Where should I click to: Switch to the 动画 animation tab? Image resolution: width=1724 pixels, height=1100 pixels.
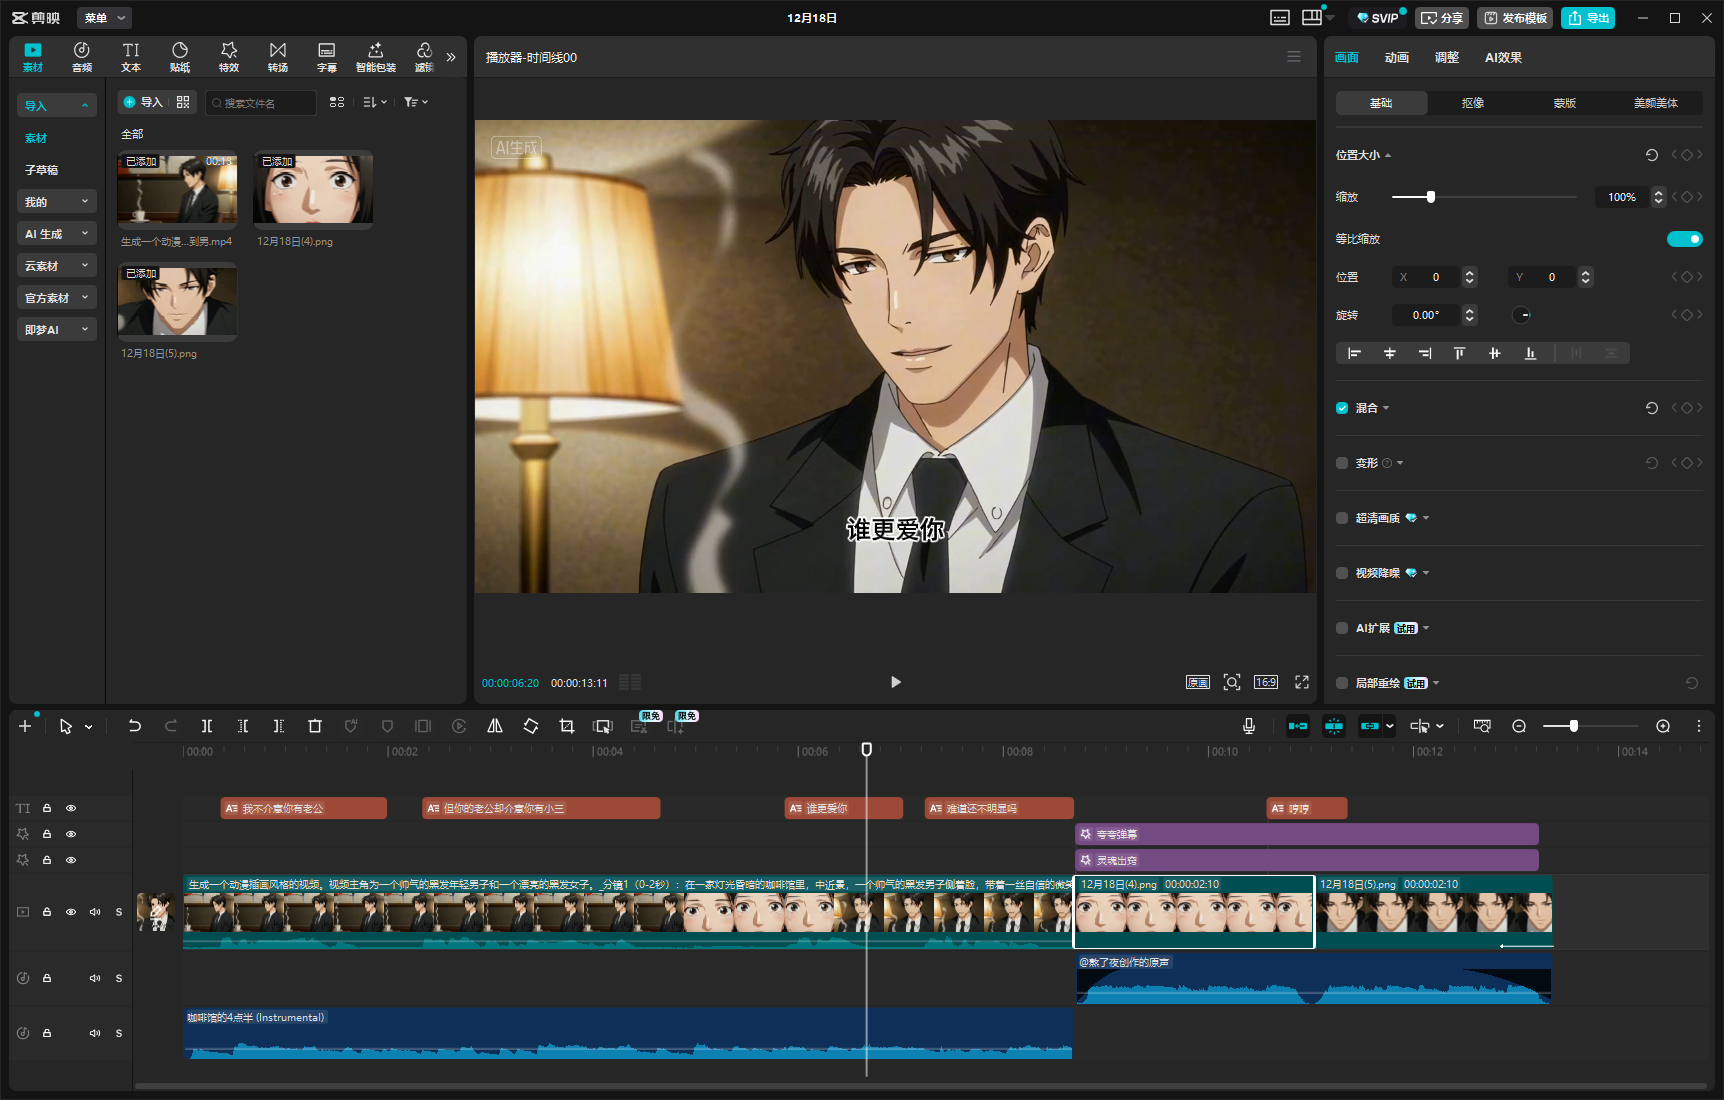click(x=1396, y=58)
